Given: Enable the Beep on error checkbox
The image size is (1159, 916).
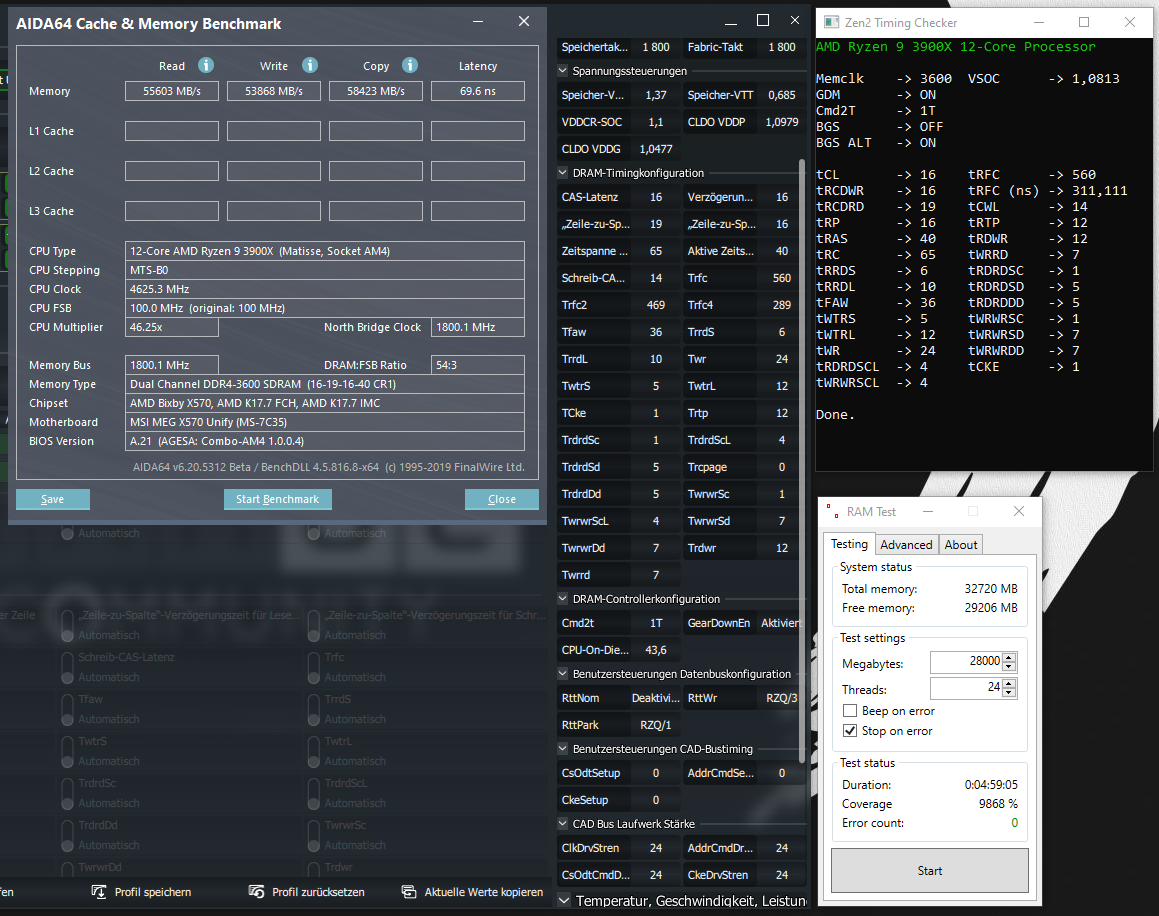Looking at the screenshot, I should (850, 710).
